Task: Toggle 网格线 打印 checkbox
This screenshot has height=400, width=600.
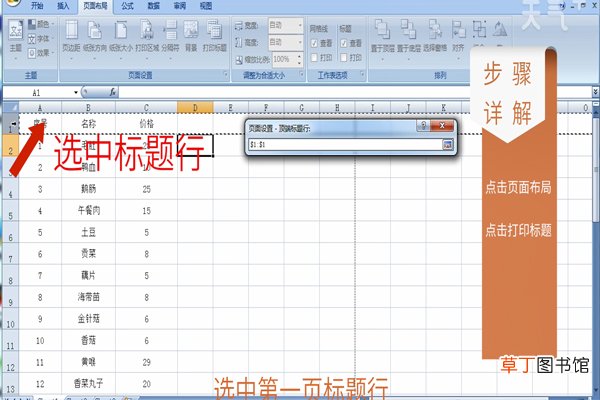Action: (314, 57)
